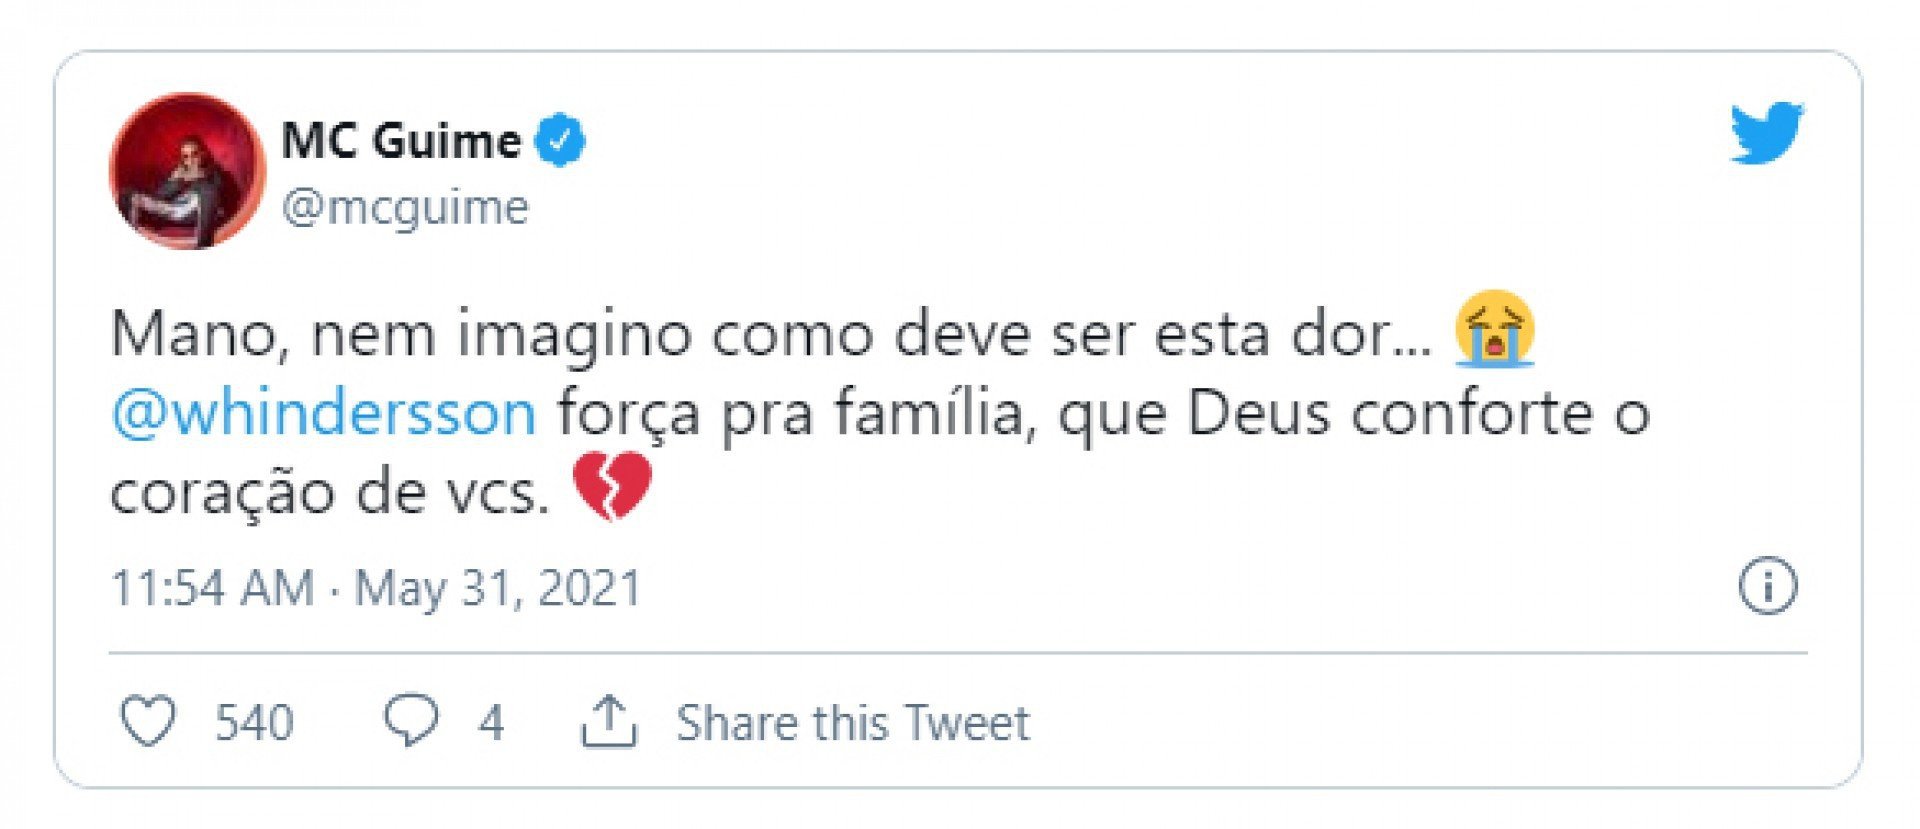Click MC Guime's profile avatar
Viewport: 1920px width, 829px height.
click(187, 171)
